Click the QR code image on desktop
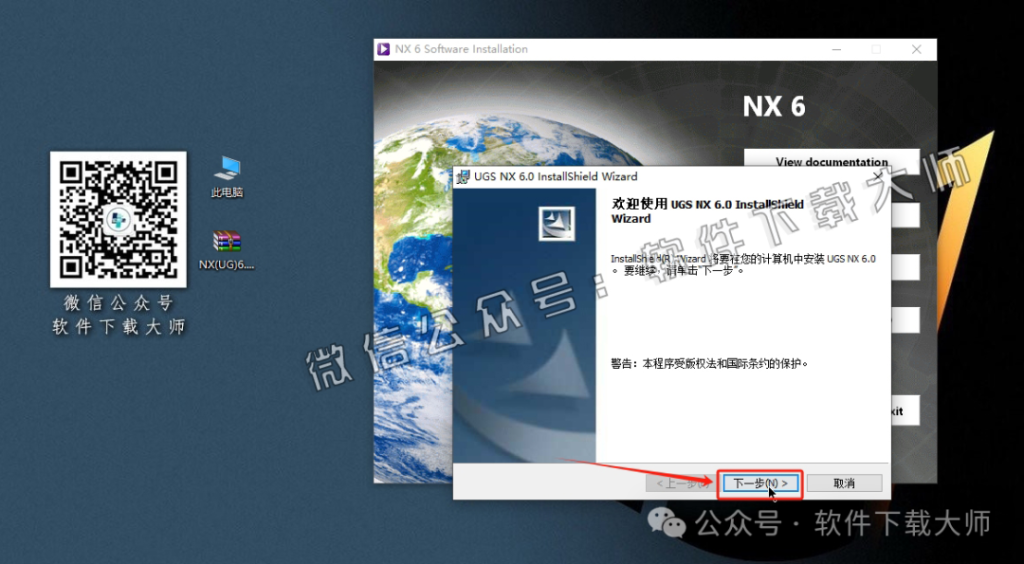Viewport: 1024px width, 564px height. pyautogui.click(x=118, y=219)
